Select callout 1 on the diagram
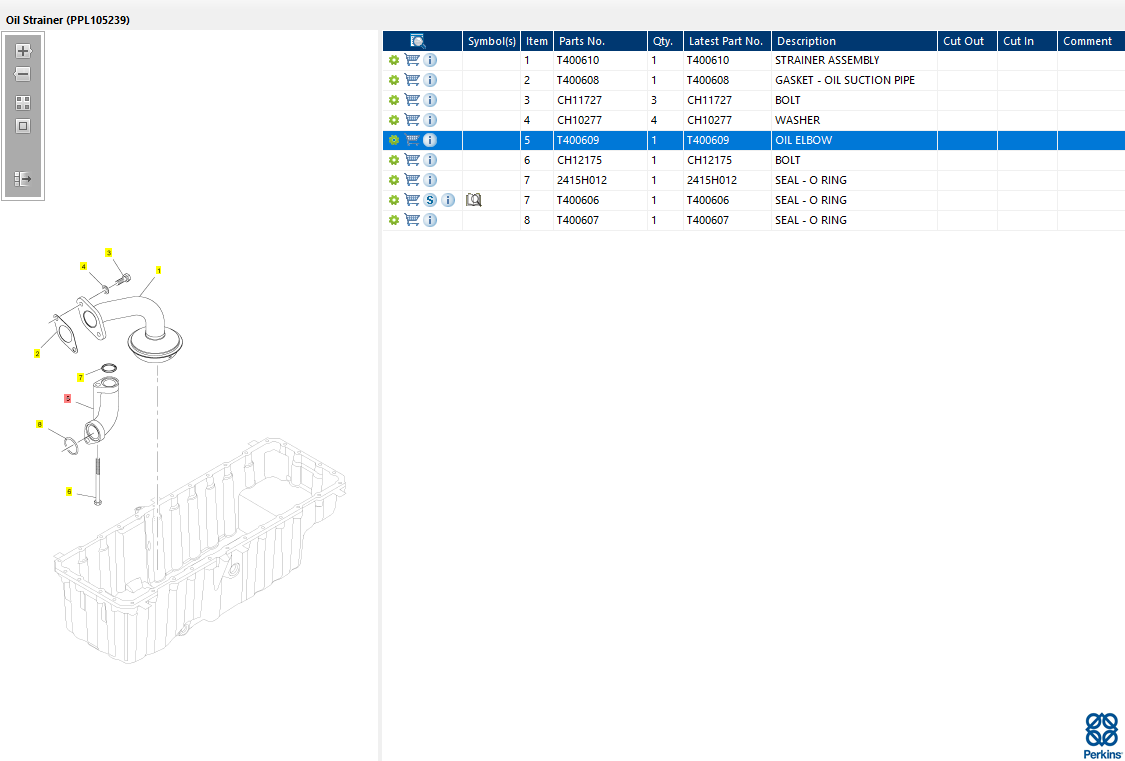This screenshot has width=1125, height=761. (x=159, y=270)
